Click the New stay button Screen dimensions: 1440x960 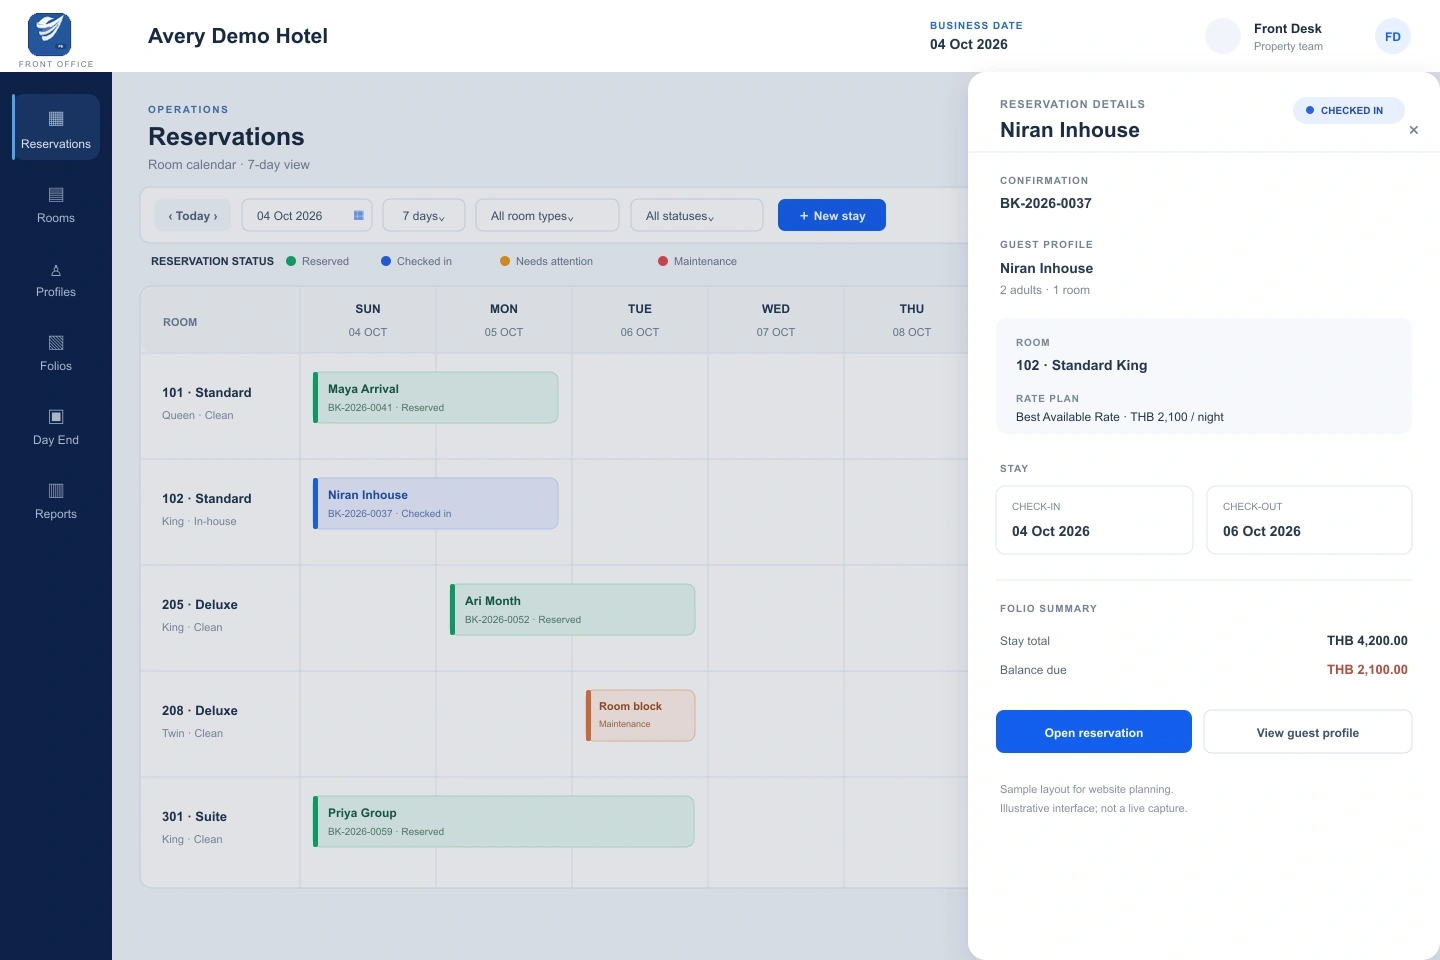(x=832, y=215)
